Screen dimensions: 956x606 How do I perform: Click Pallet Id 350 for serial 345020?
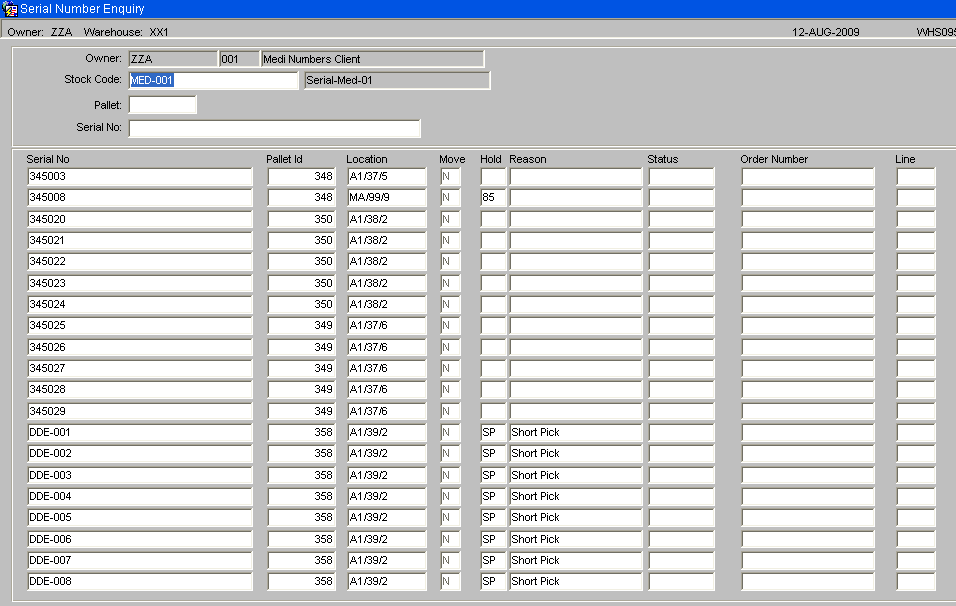click(301, 219)
